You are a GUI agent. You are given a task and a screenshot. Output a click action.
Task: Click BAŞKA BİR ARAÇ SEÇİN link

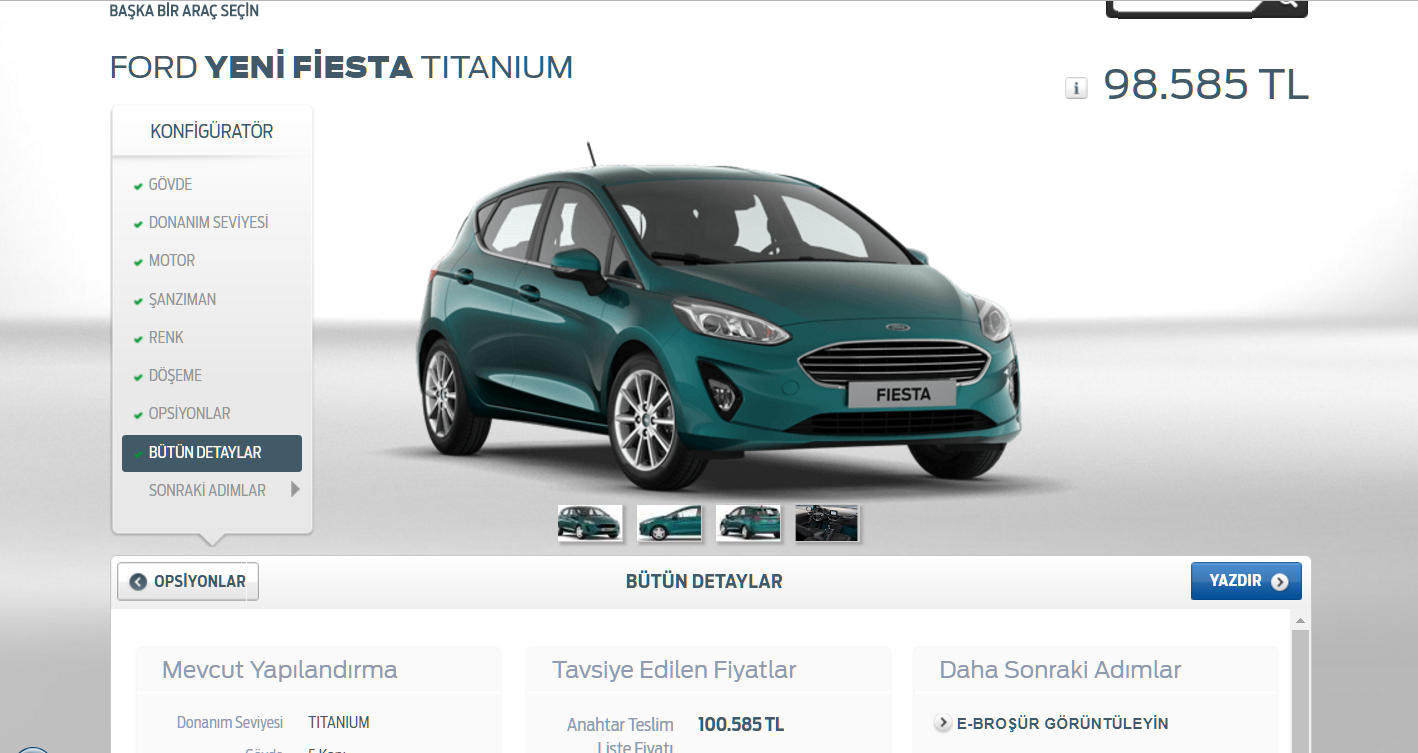tap(184, 12)
